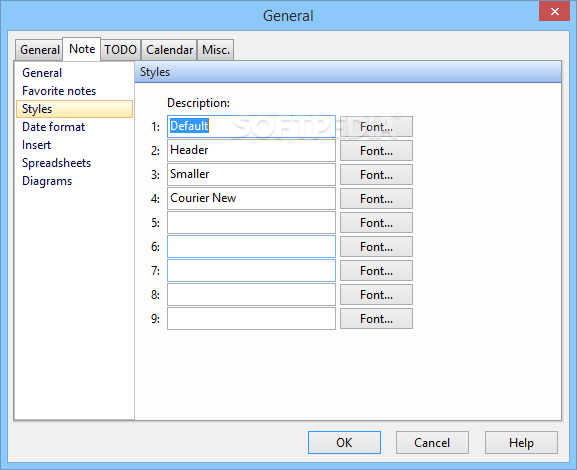Focus the empty style 9 description field
The image size is (577, 470).
tap(251, 318)
